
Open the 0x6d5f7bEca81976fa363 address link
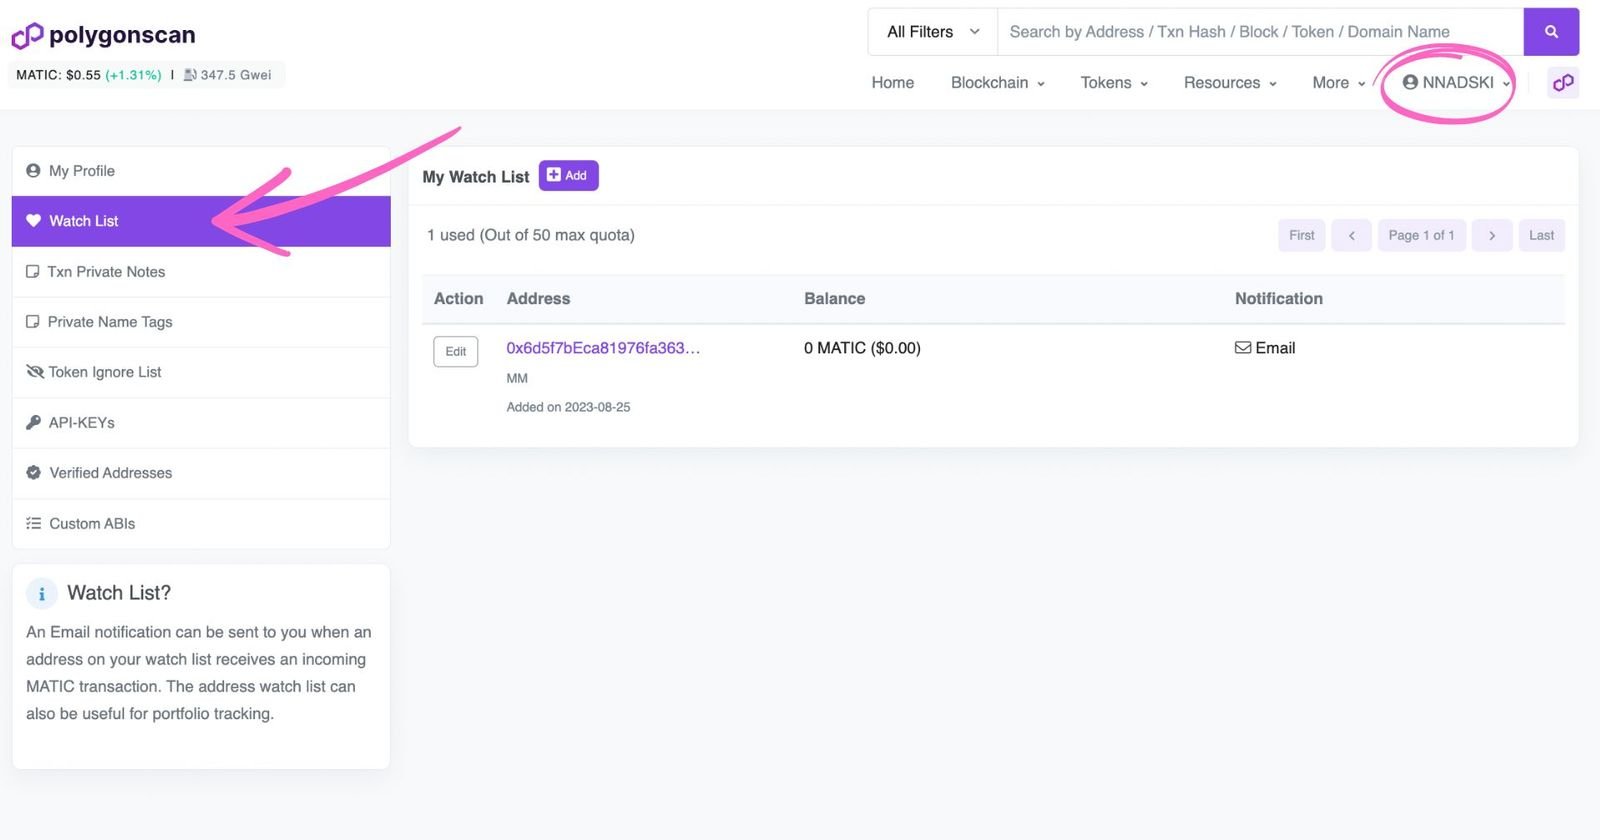pos(603,348)
